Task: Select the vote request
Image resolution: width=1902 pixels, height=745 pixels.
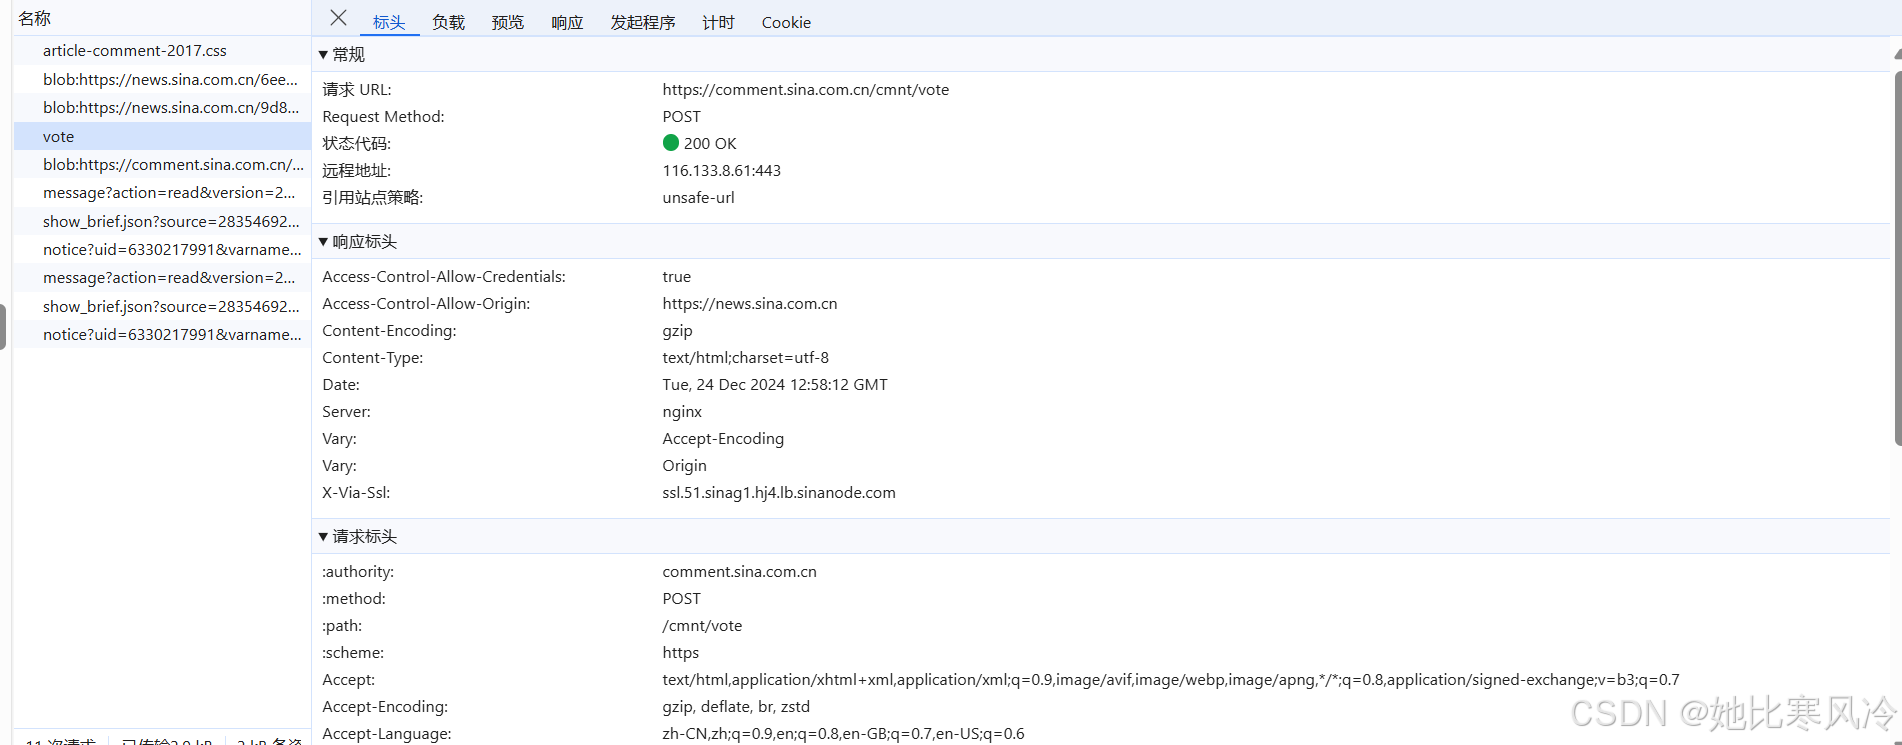Action: 162,136
